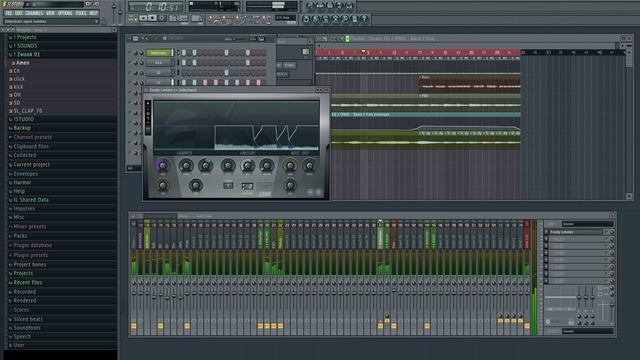Open the OPTIONS menu
Viewport: 640px width, 360px height.
point(65,13)
